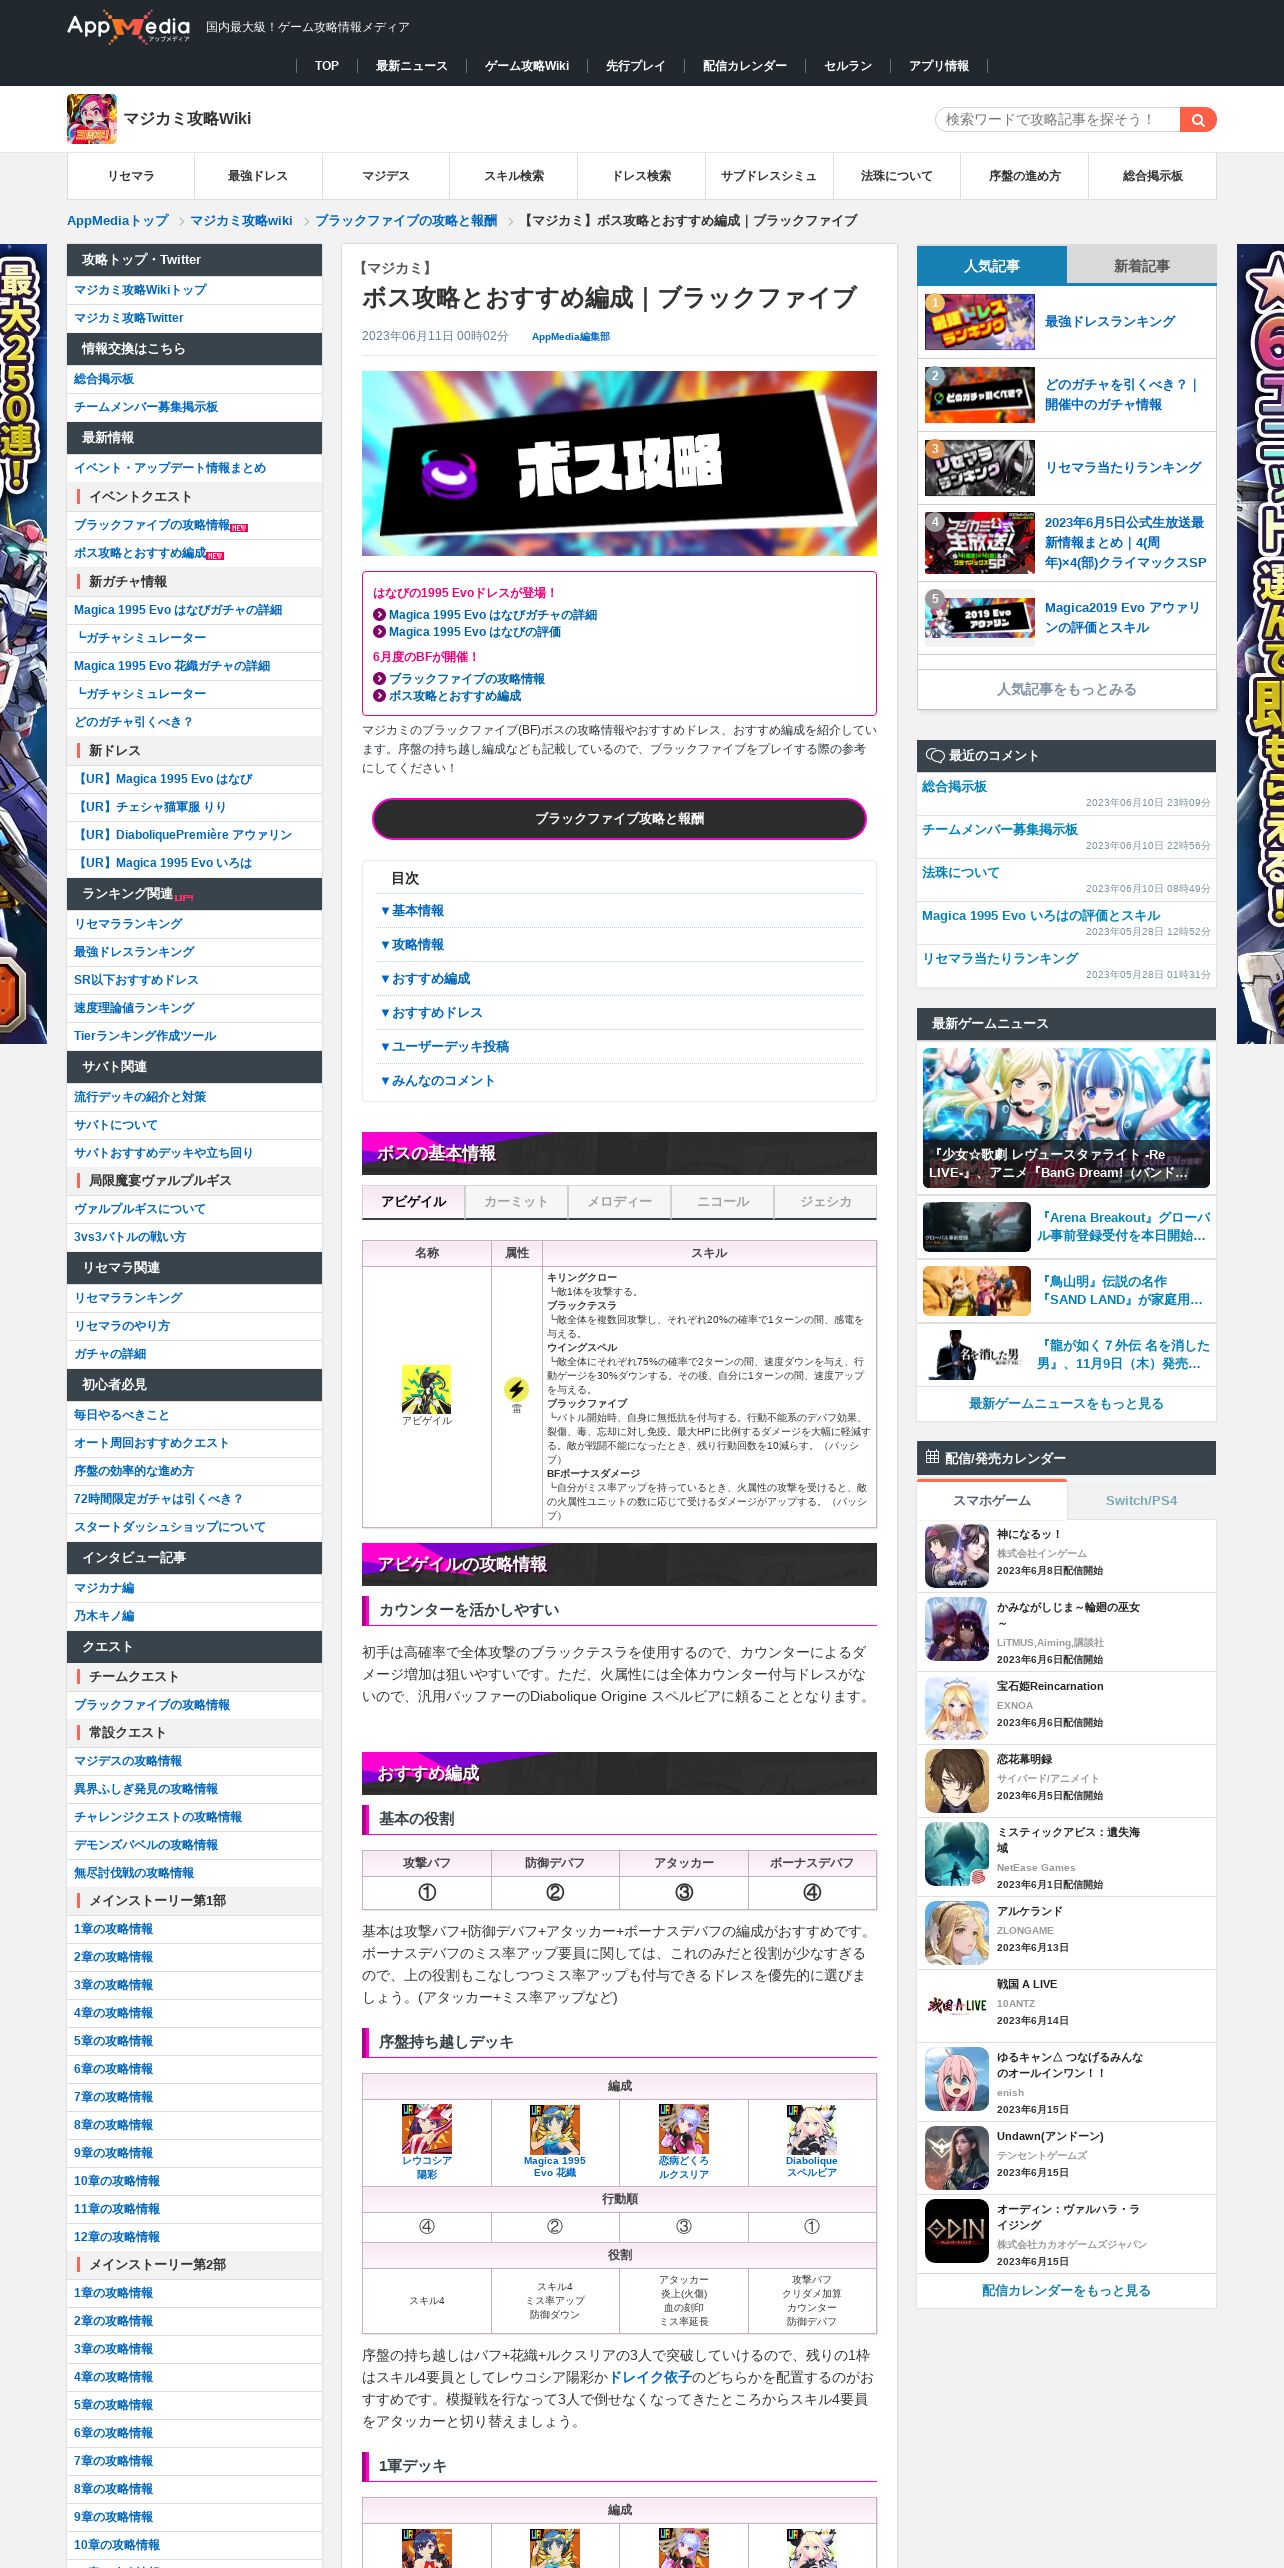Switch to ジェシカ boss tab
Viewport: 1284px width, 2568px height.
826,1202
